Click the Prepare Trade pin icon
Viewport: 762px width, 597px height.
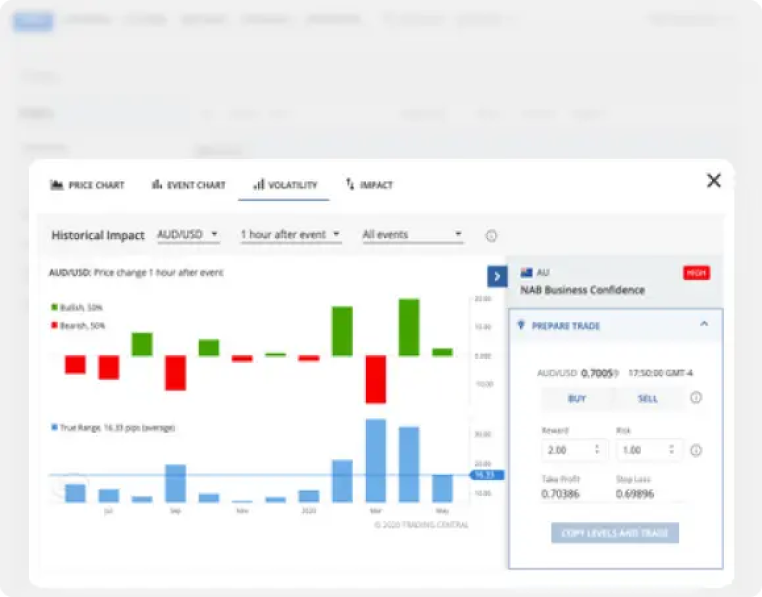(521, 325)
